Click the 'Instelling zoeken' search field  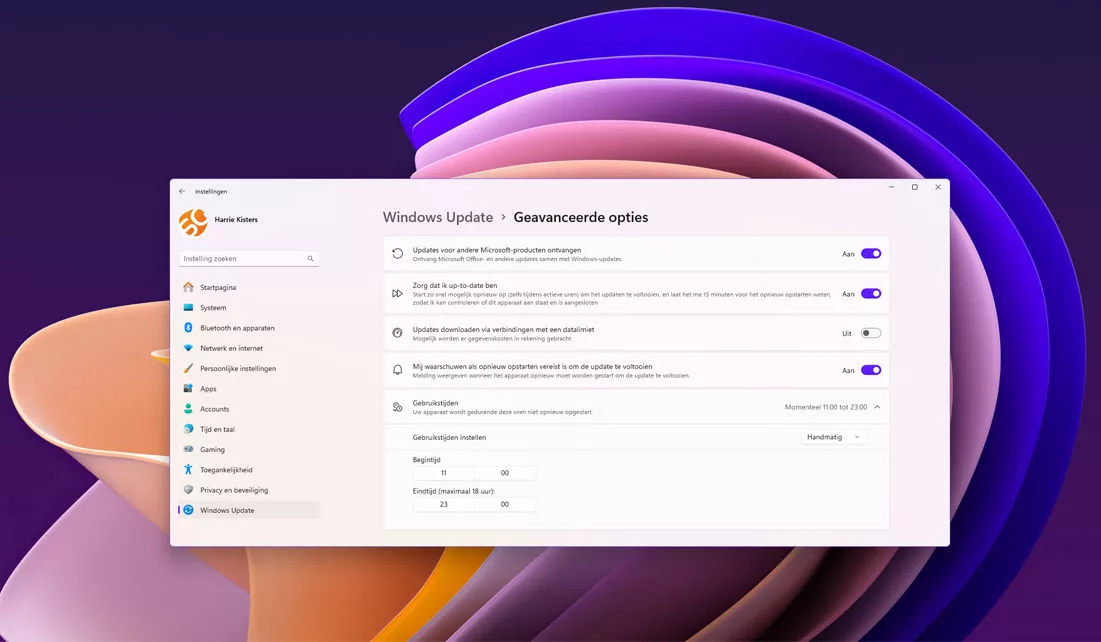click(249, 258)
